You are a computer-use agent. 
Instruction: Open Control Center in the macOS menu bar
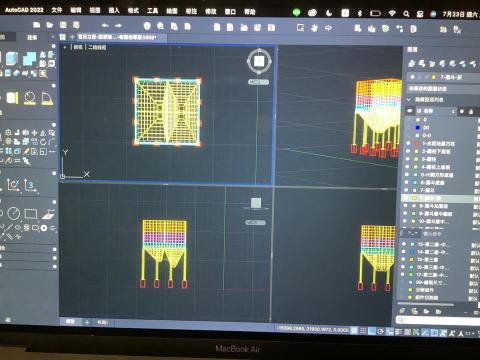(x=420, y=14)
